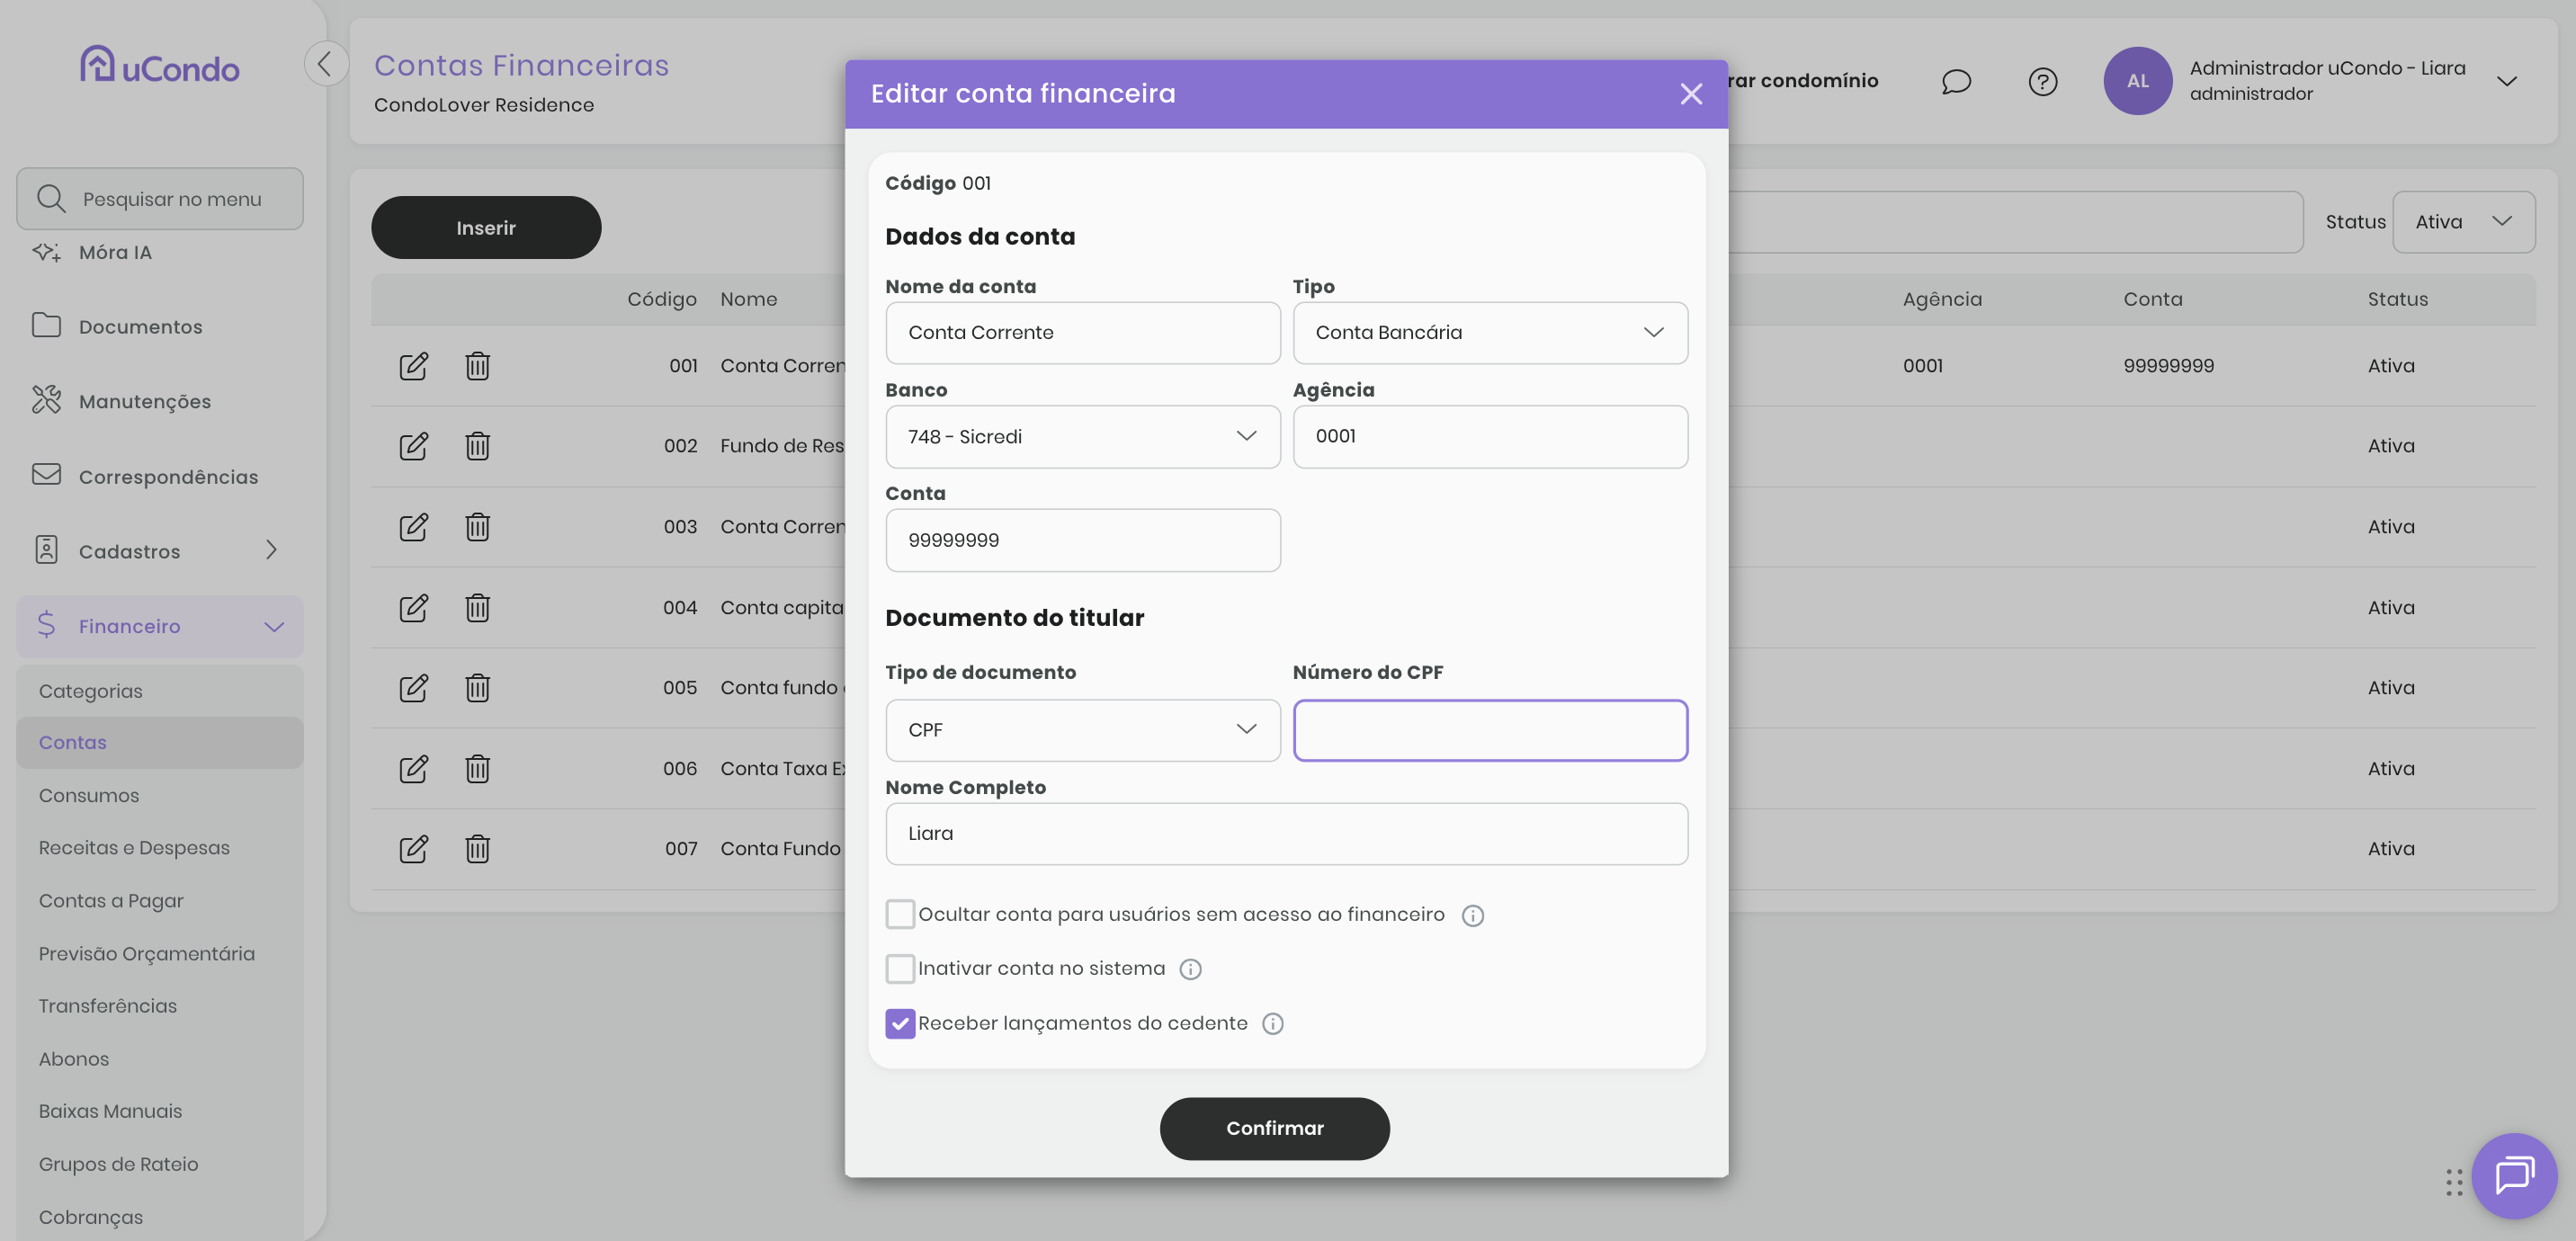This screenshot has width=2576, height=1241.
Task: Remove row 003 with the trash icon
Action: tap(477, 527)
